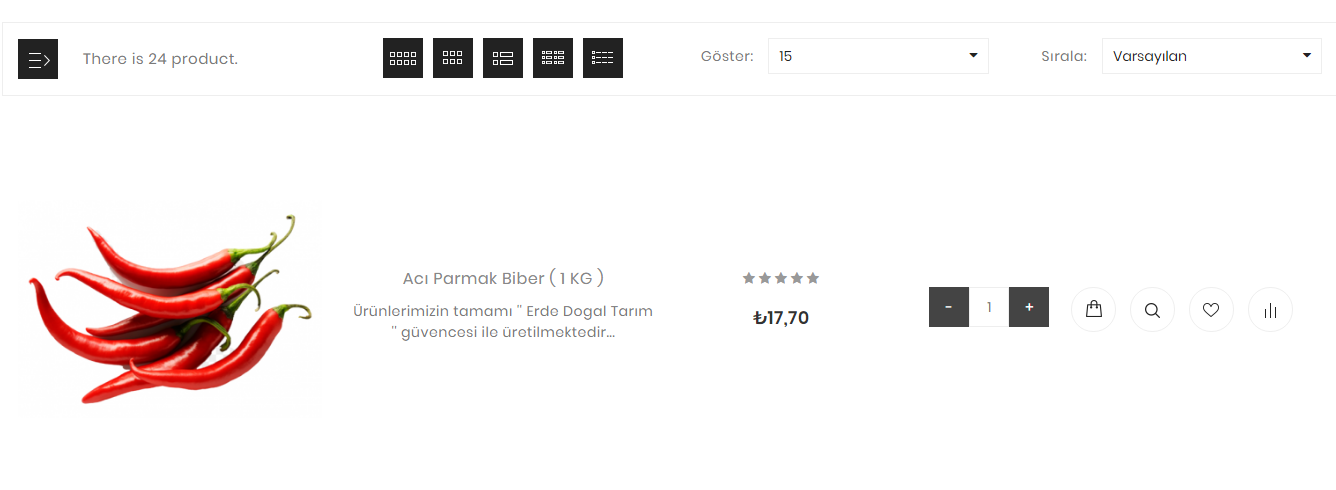Select the two-column compact list layout
The height and width of the screenshot is (490, 1336).
553,58
